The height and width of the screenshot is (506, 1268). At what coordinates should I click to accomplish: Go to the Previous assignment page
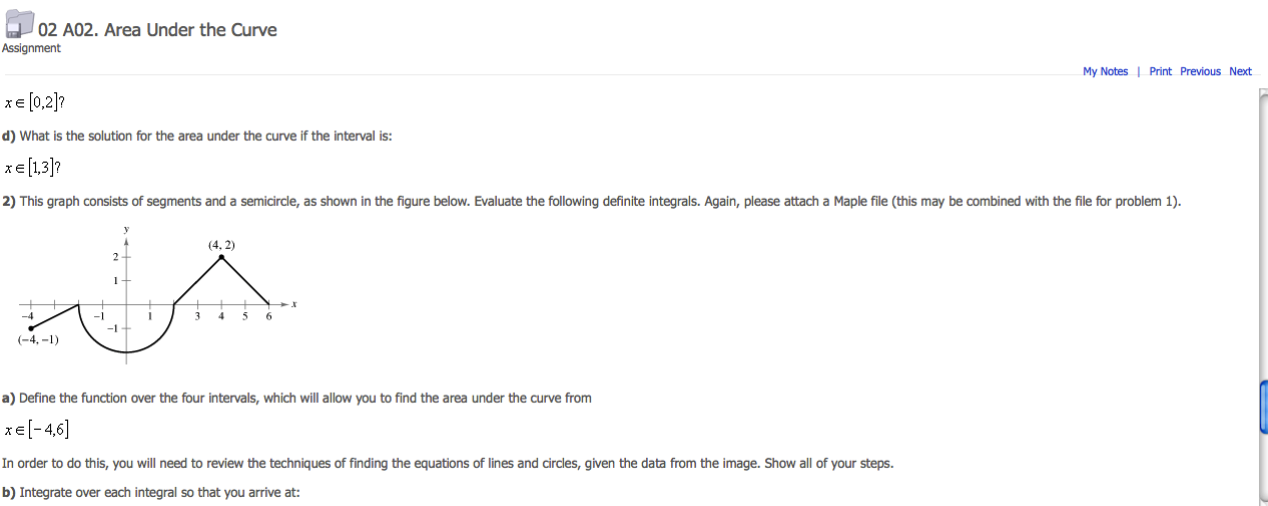[1200, 72]
